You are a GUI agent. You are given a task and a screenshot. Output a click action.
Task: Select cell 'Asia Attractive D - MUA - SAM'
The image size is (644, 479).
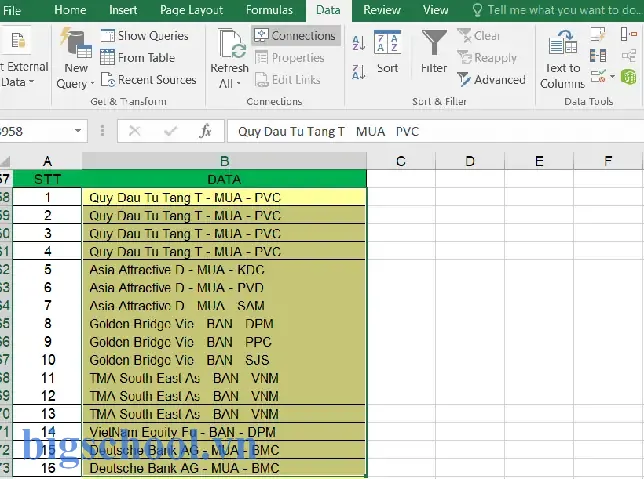click(x=224, y=306)
